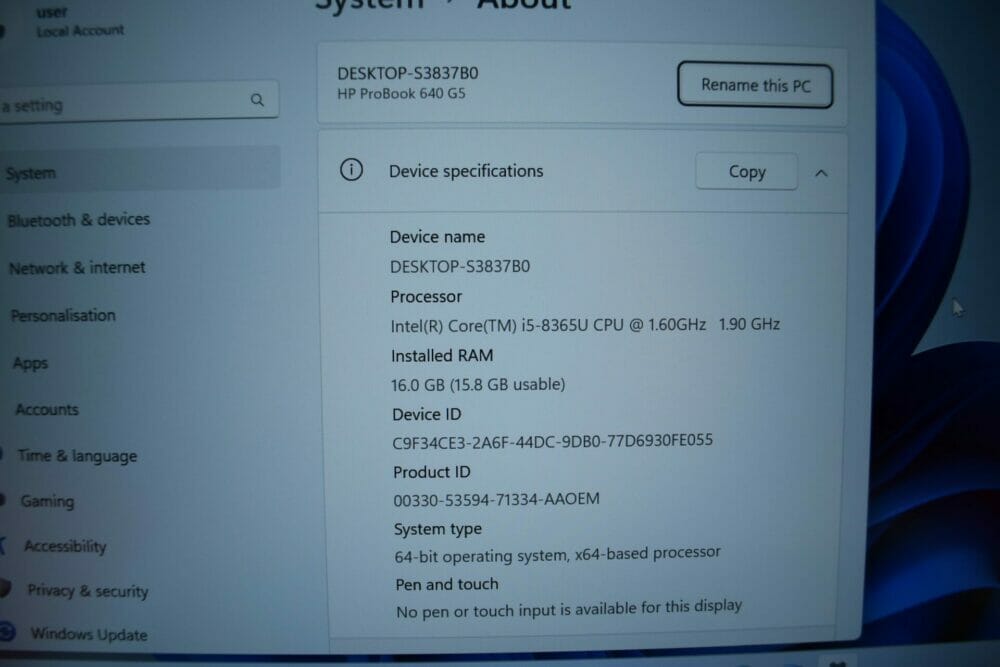Select Product ID 00330-53594-71334-AAOEM
The height and width of the screenshot is (667, 1000).
[496, 499]
